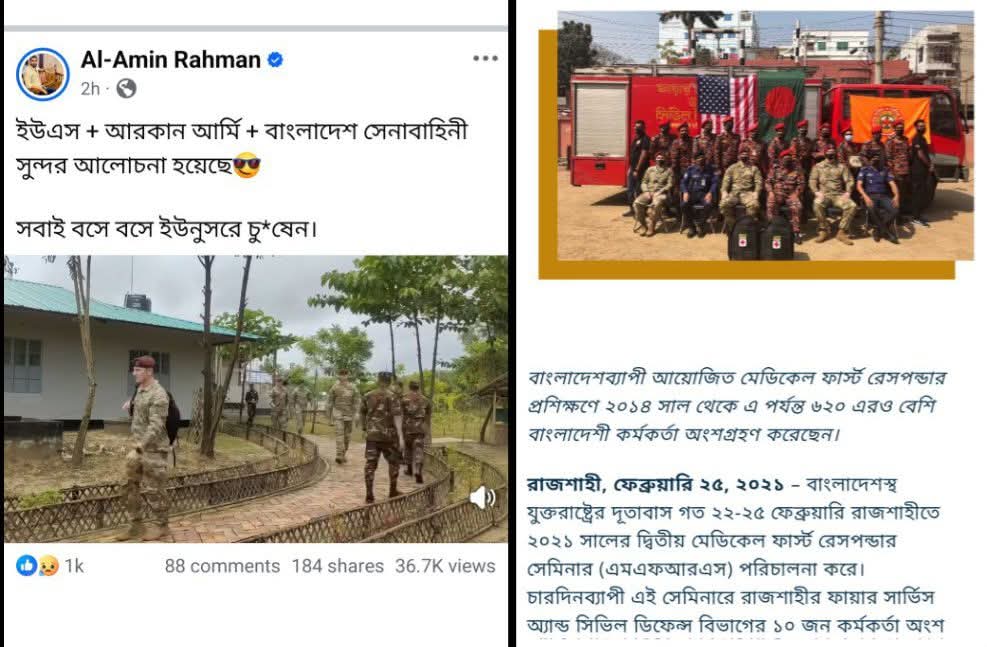Open the 88 comments link
The height and width of the screenshot is (647, 987).
[x=222, y=566]
